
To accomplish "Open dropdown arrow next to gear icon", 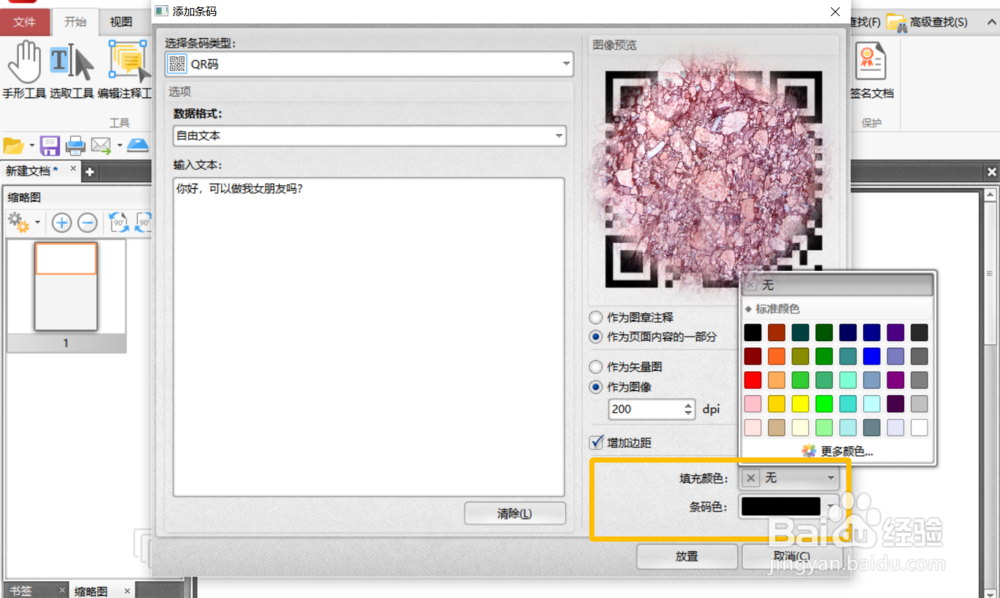I will click(x=38, y=222).
